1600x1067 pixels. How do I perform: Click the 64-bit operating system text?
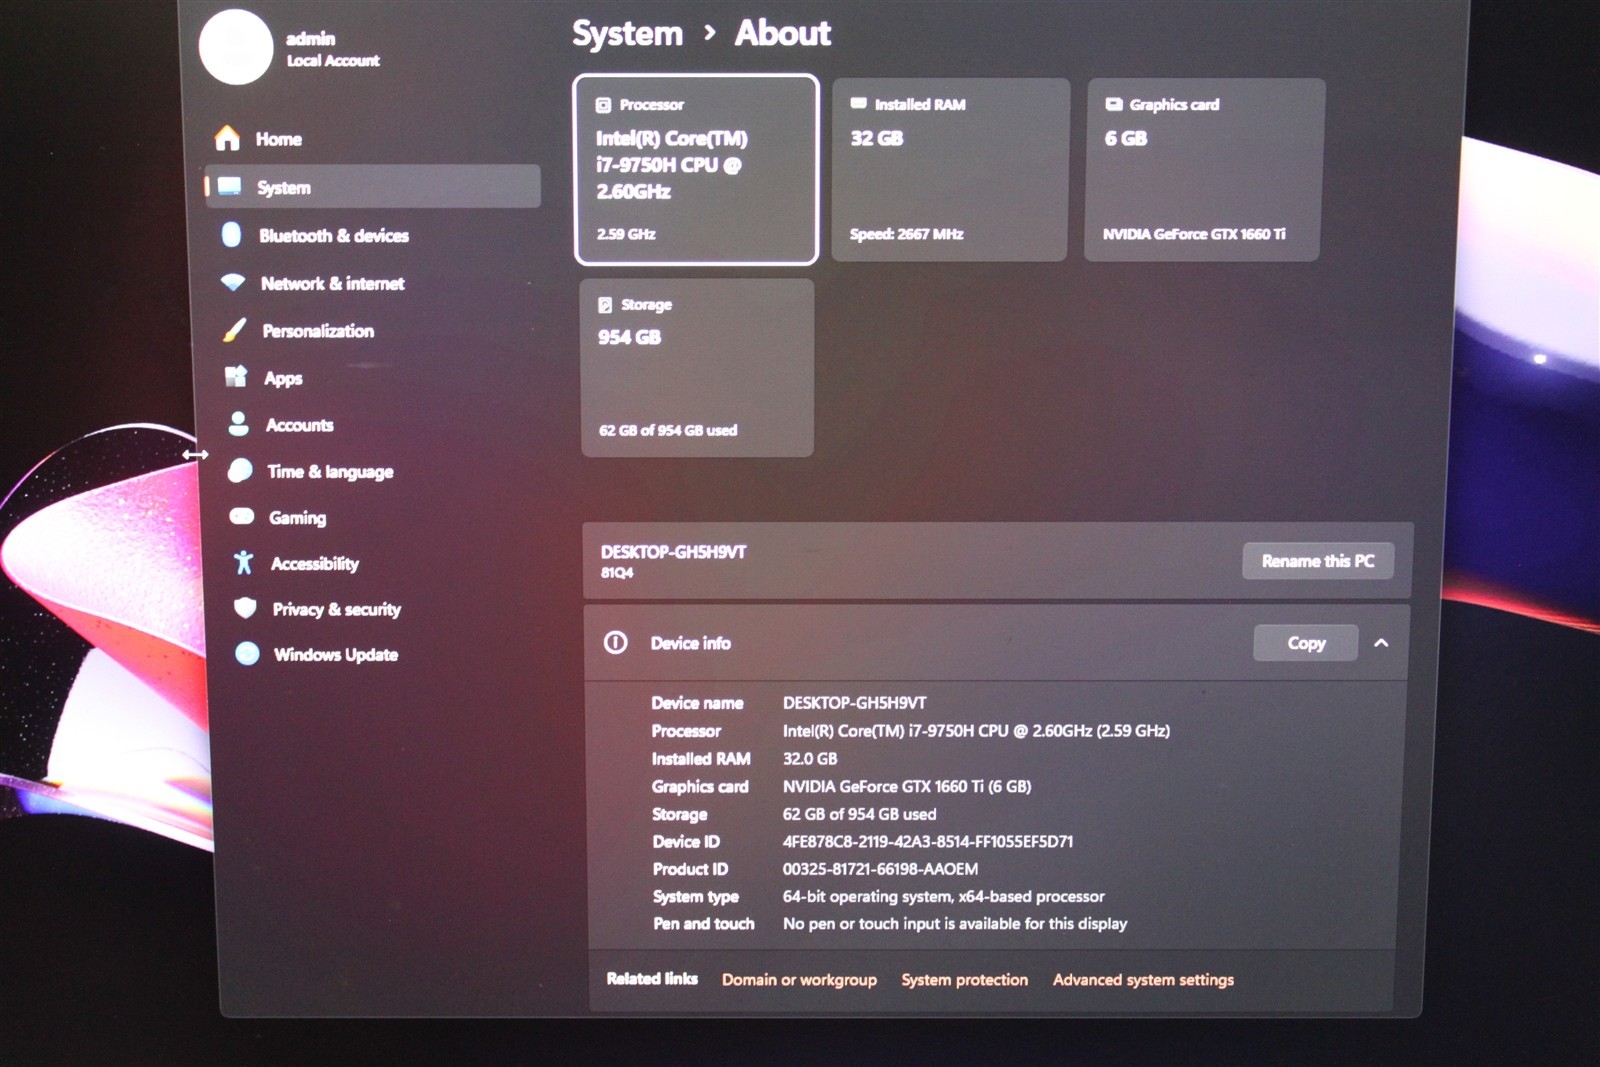[x=943, y=897]
